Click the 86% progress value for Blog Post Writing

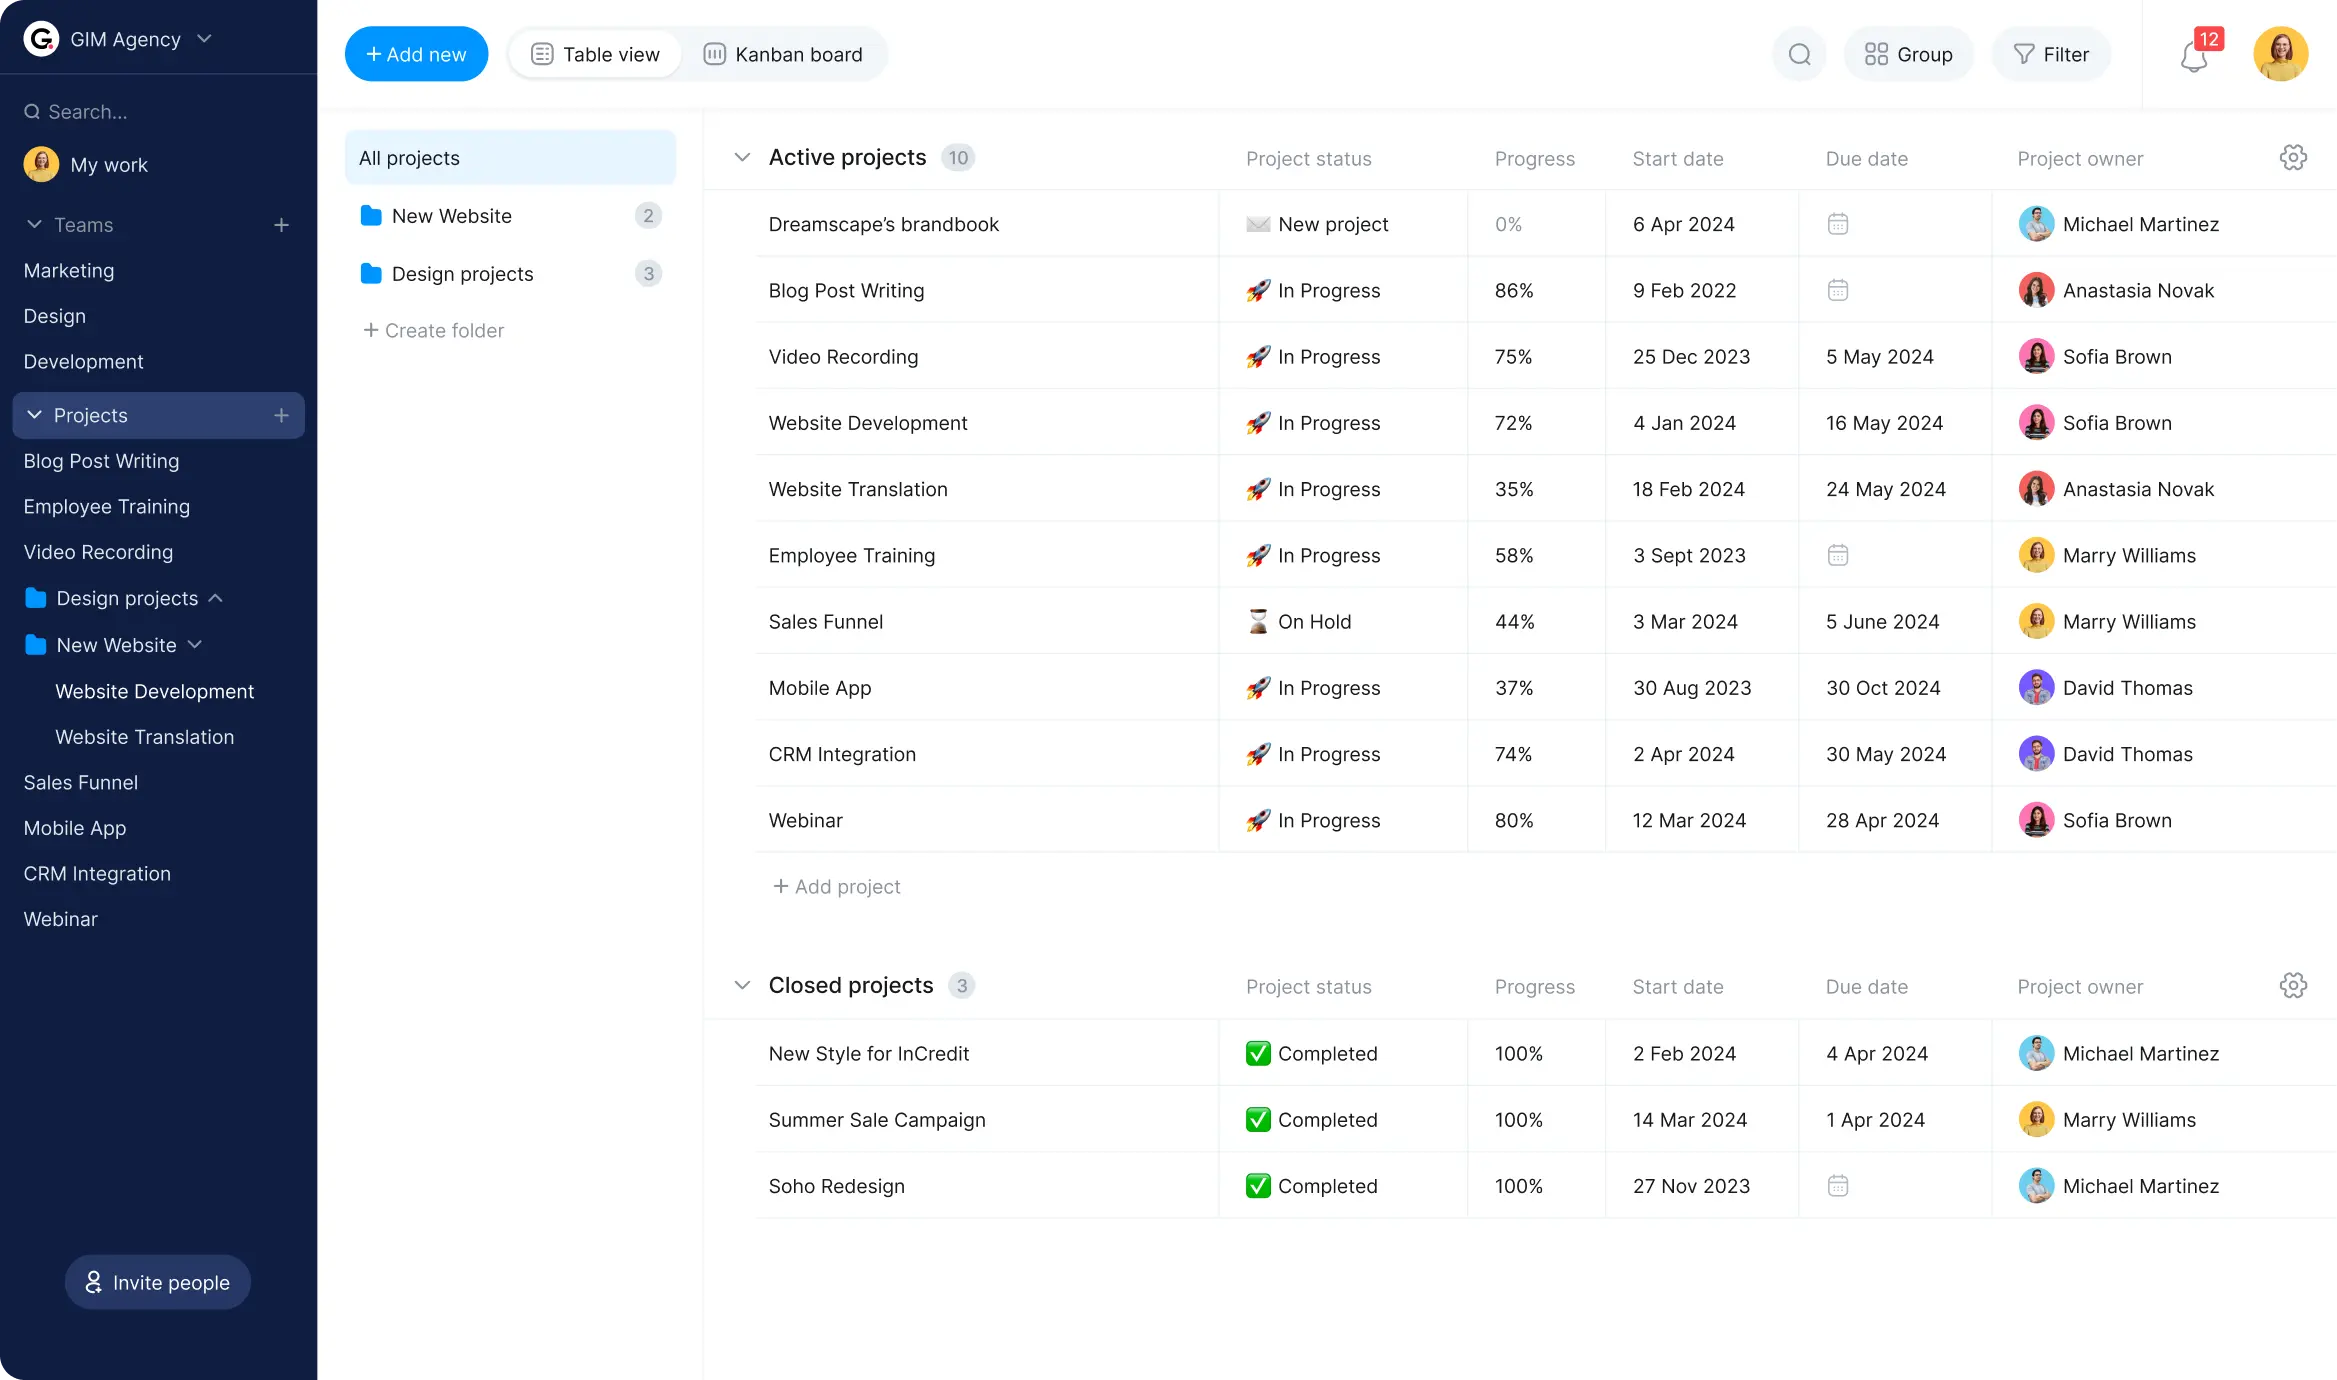pos(1512,290)
